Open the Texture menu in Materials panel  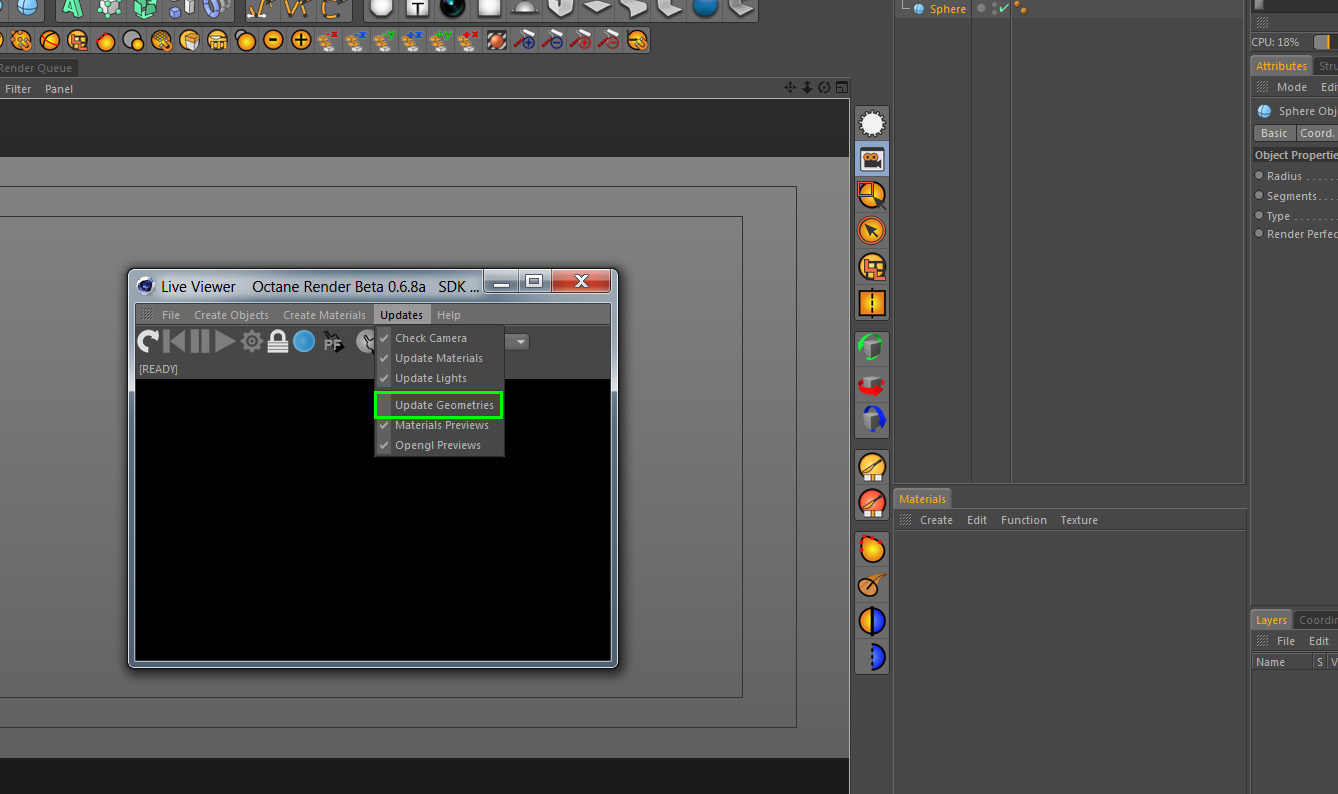tap(1079, 520)
